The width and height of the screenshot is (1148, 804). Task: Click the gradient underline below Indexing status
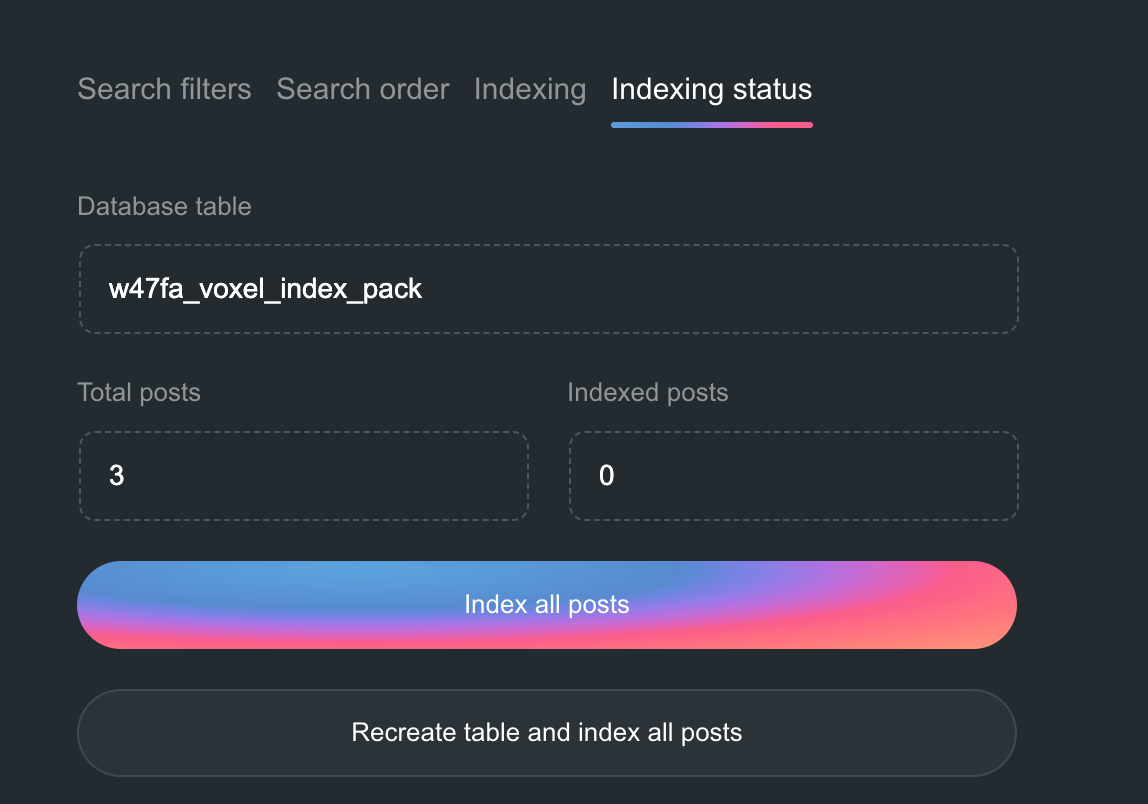click(x=711, y=125)
